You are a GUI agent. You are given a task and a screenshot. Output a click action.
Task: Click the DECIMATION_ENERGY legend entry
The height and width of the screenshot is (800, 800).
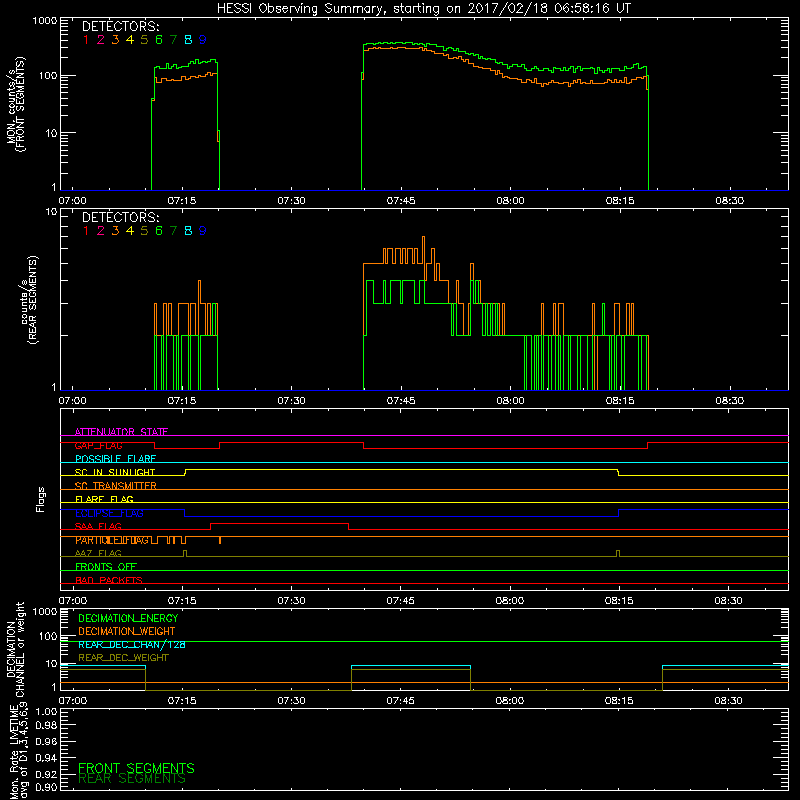128,618
